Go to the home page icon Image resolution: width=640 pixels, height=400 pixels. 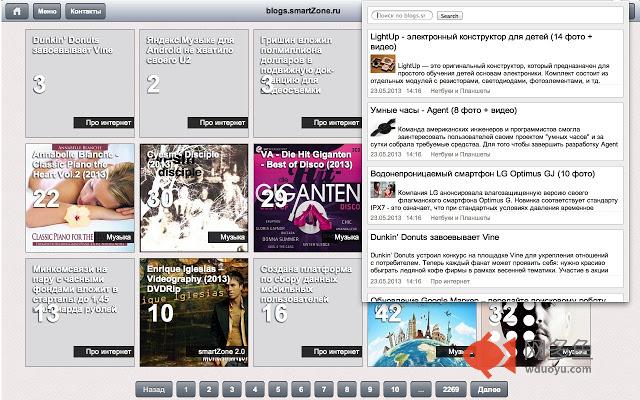click(x=17, y=11)
